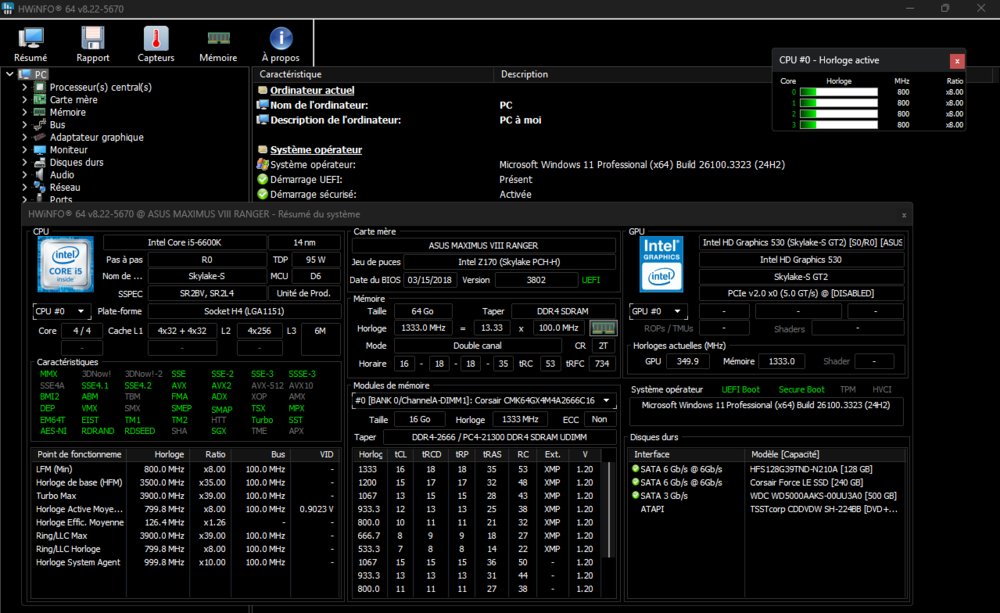Click the Caractéristique column header
1000x613 pixels.
point(290,74)
